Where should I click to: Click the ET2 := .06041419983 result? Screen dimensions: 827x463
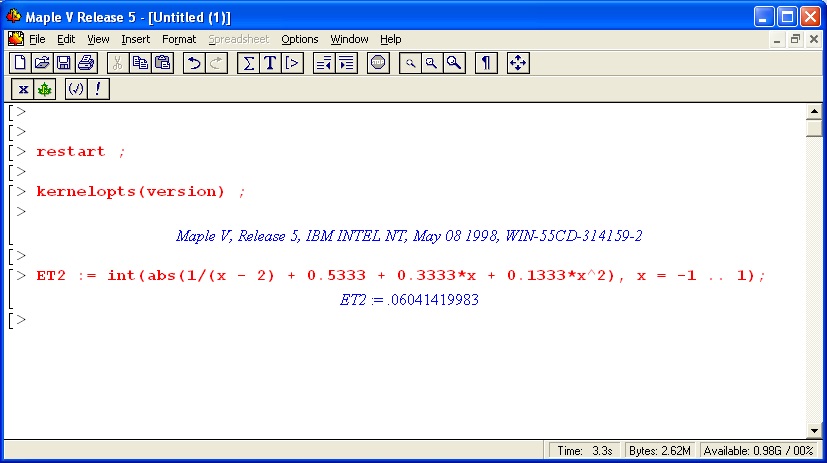click(409, 300)
